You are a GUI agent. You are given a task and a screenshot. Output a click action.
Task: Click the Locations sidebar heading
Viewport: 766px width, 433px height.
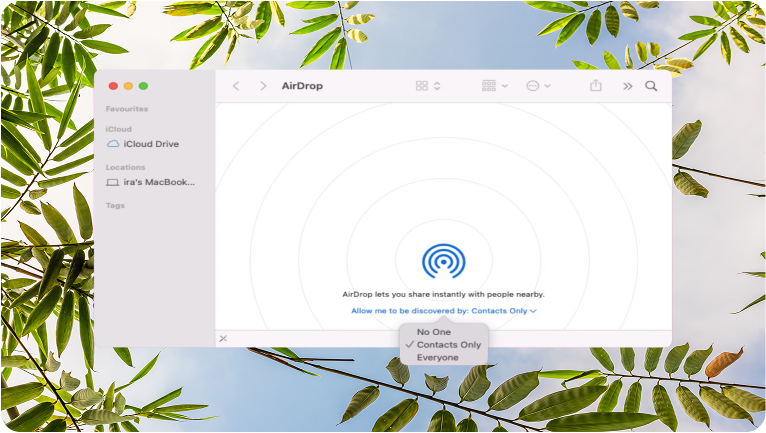[x=125, y=167]
